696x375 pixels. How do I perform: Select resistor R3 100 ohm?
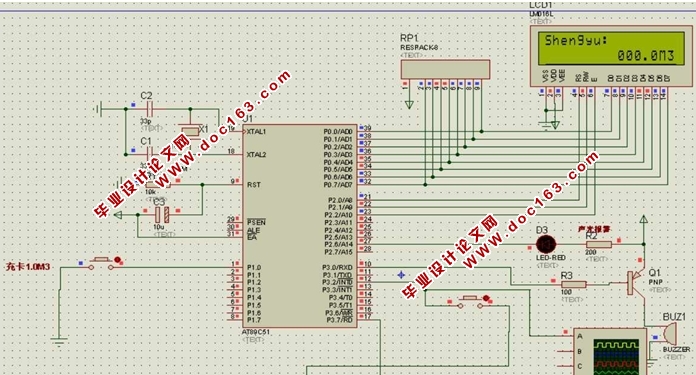(573, 284)
